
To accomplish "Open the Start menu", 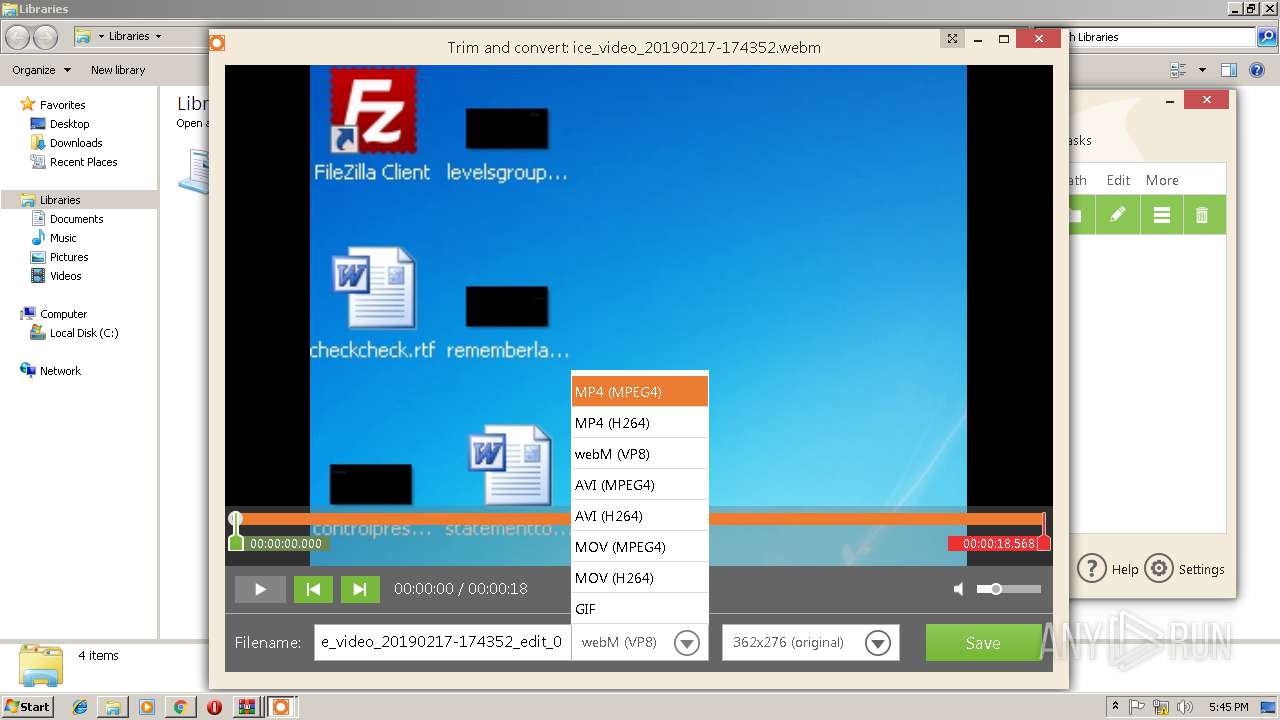I will (x=27, y=707).
